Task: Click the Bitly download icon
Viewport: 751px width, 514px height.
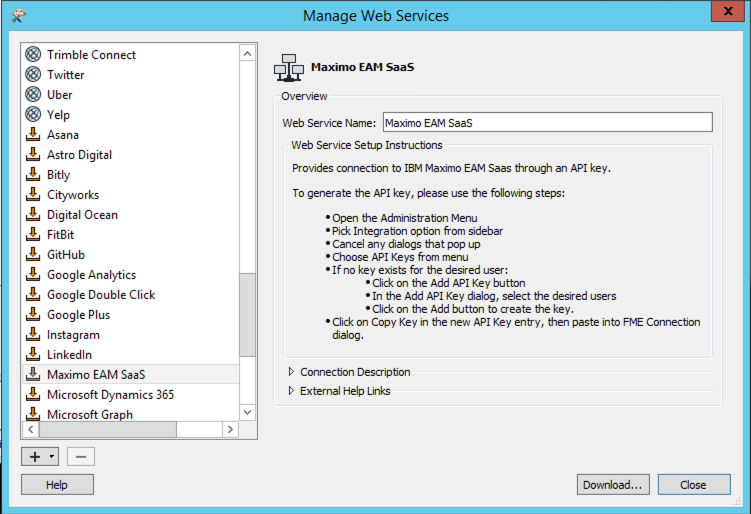Action: (33, 174)
